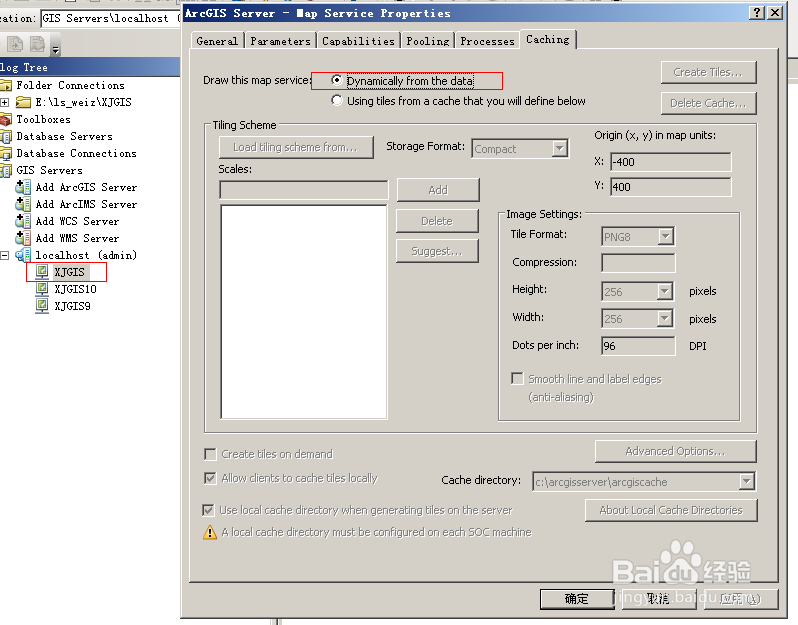Click the Compression input field
Viewport: 798px width, 625px height.
tap(638, 263)
